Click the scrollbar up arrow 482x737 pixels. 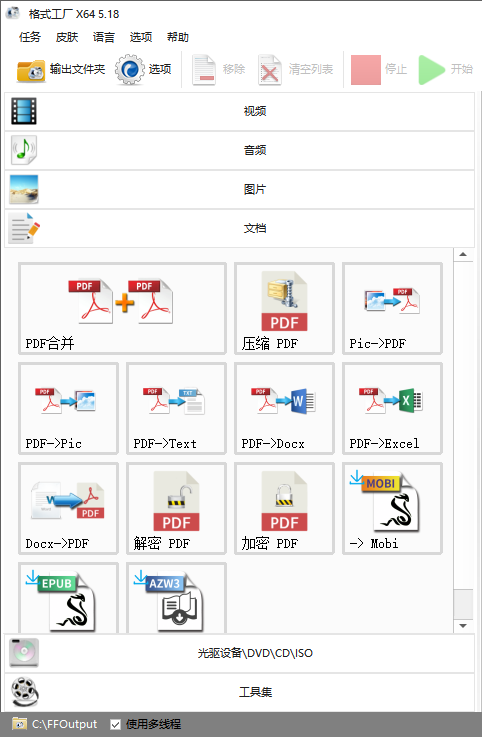coord(463,255)
